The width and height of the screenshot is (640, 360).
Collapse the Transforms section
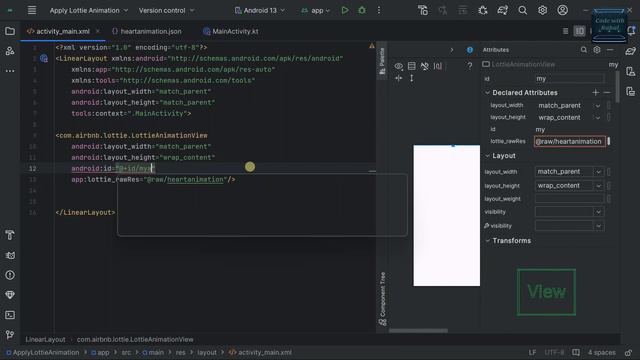[x=487, y=241]
